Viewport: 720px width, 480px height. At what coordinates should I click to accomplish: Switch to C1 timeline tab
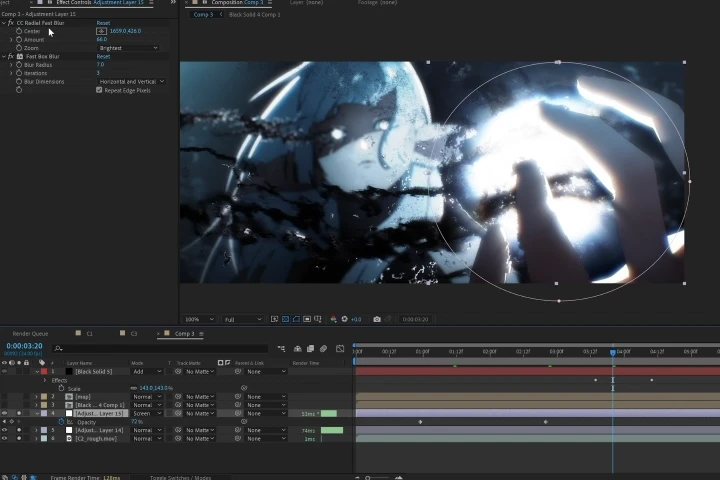coord(90,334)
